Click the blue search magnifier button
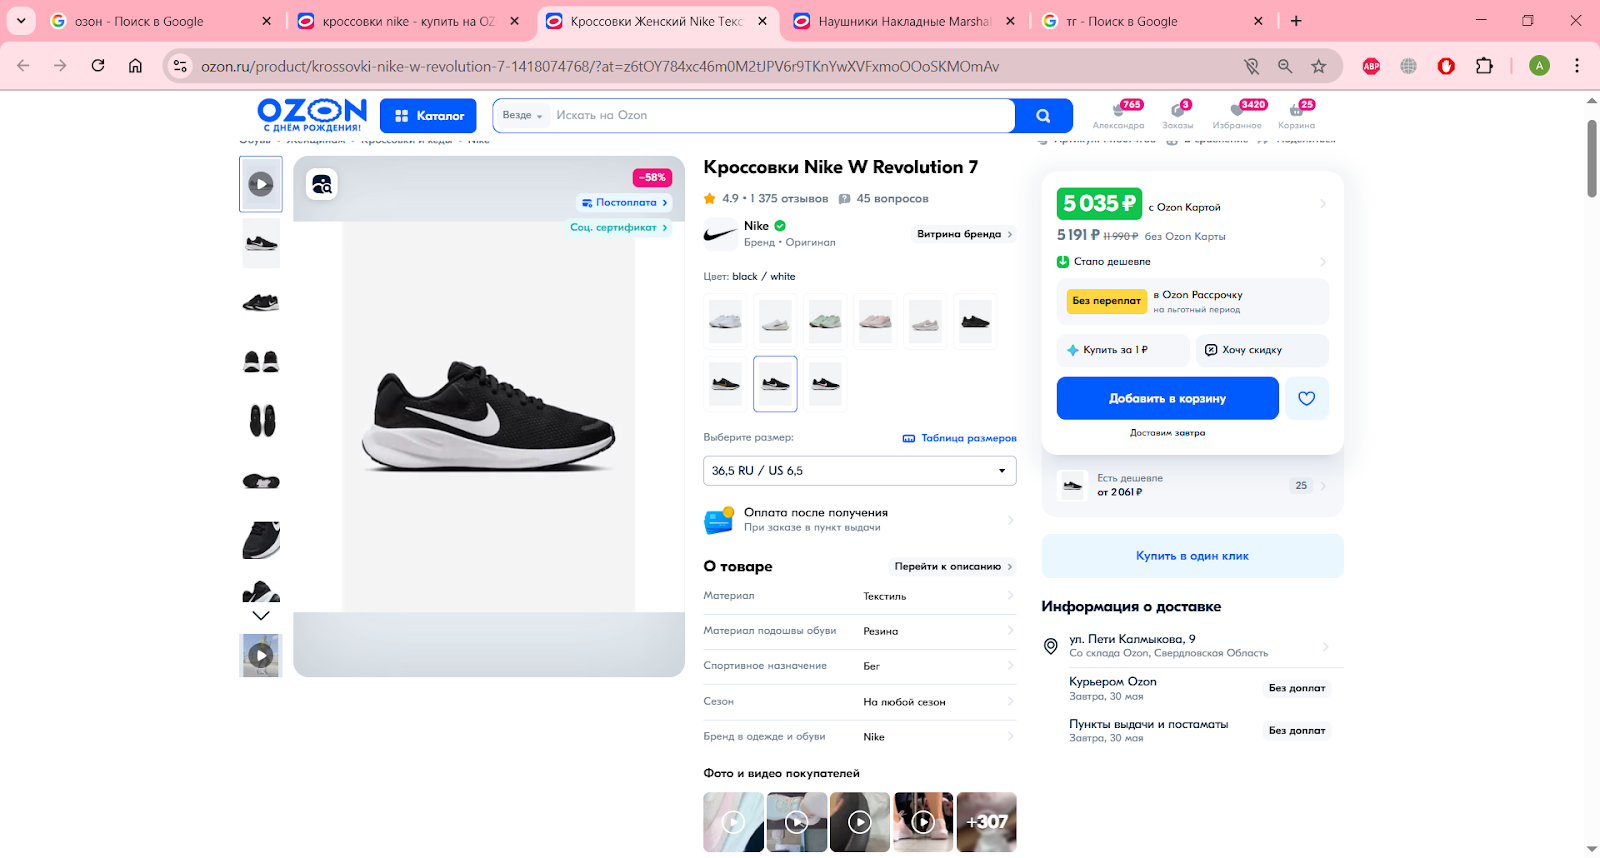This screenshot has width=1600, height=858. point(1043,116)
